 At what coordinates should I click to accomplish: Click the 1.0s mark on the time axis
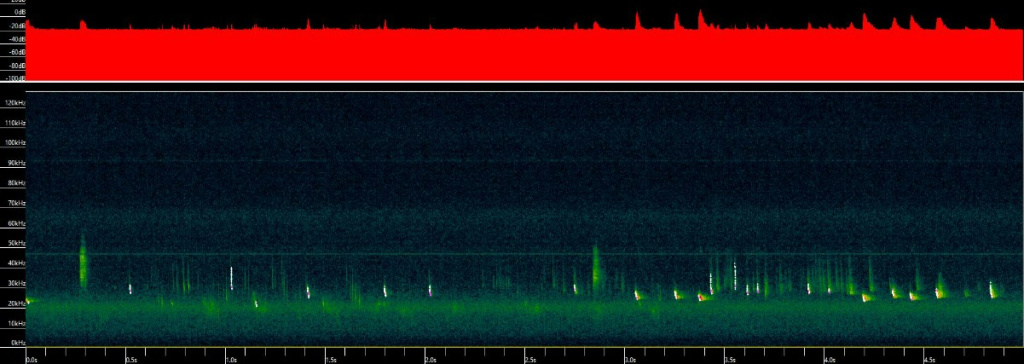point(231,359)
